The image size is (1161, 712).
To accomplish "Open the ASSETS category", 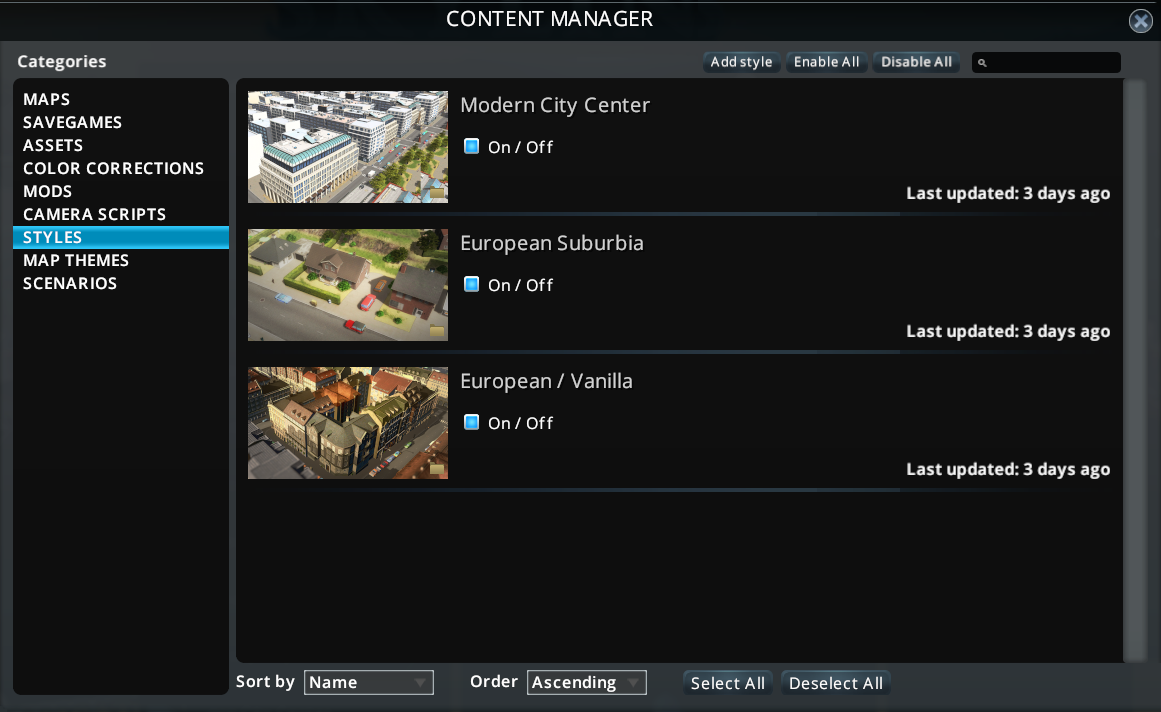I will [x=53, y=145].
